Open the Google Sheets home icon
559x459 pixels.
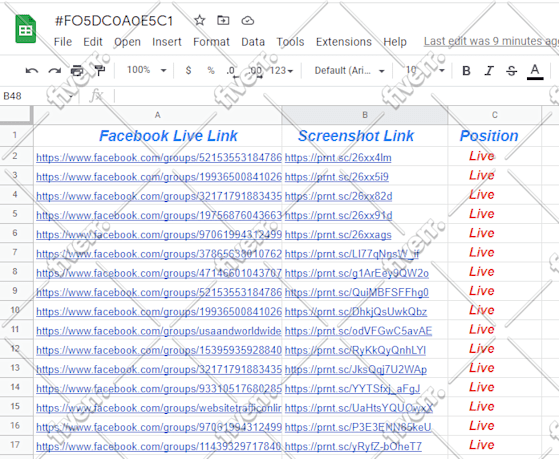click(x=25, y=29)
